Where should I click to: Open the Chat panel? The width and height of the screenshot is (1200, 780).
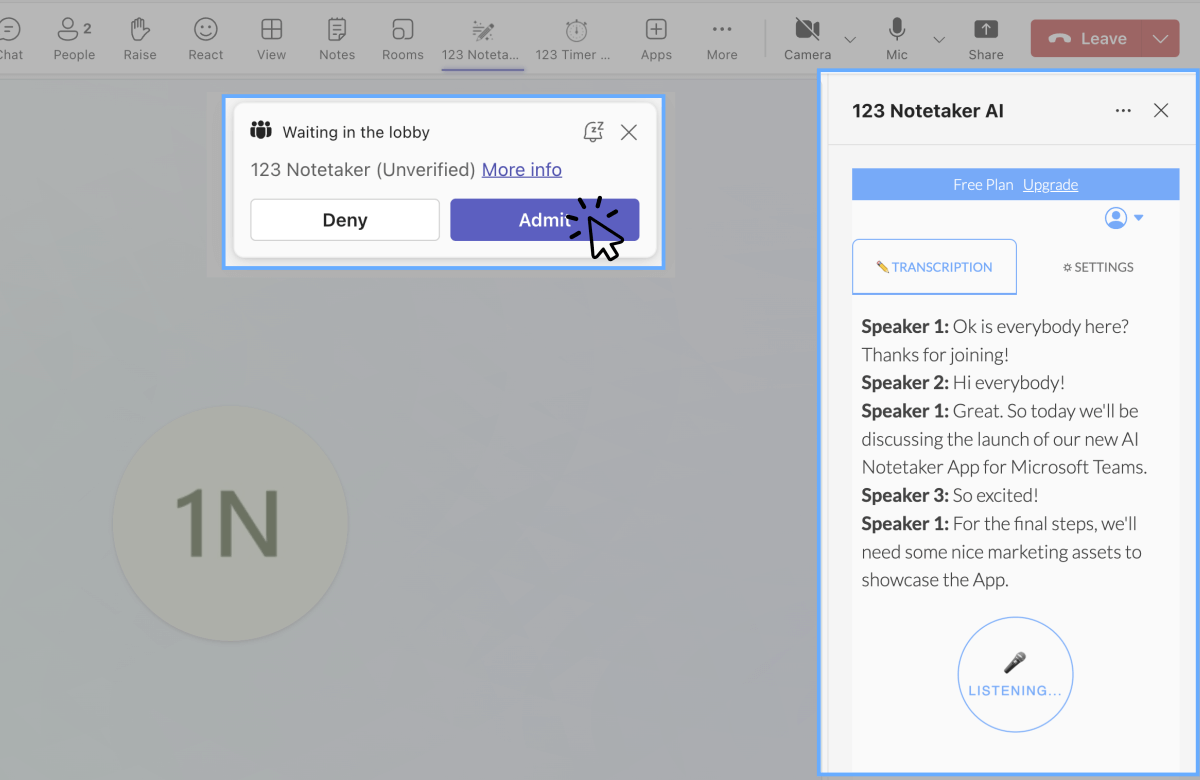tap(10, 39)
